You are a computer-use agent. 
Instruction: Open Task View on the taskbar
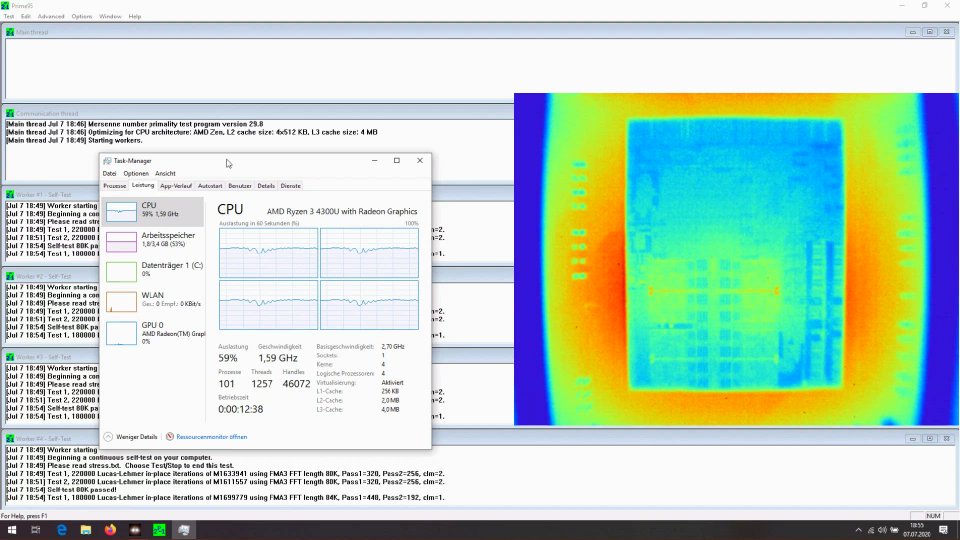(36, 530)
